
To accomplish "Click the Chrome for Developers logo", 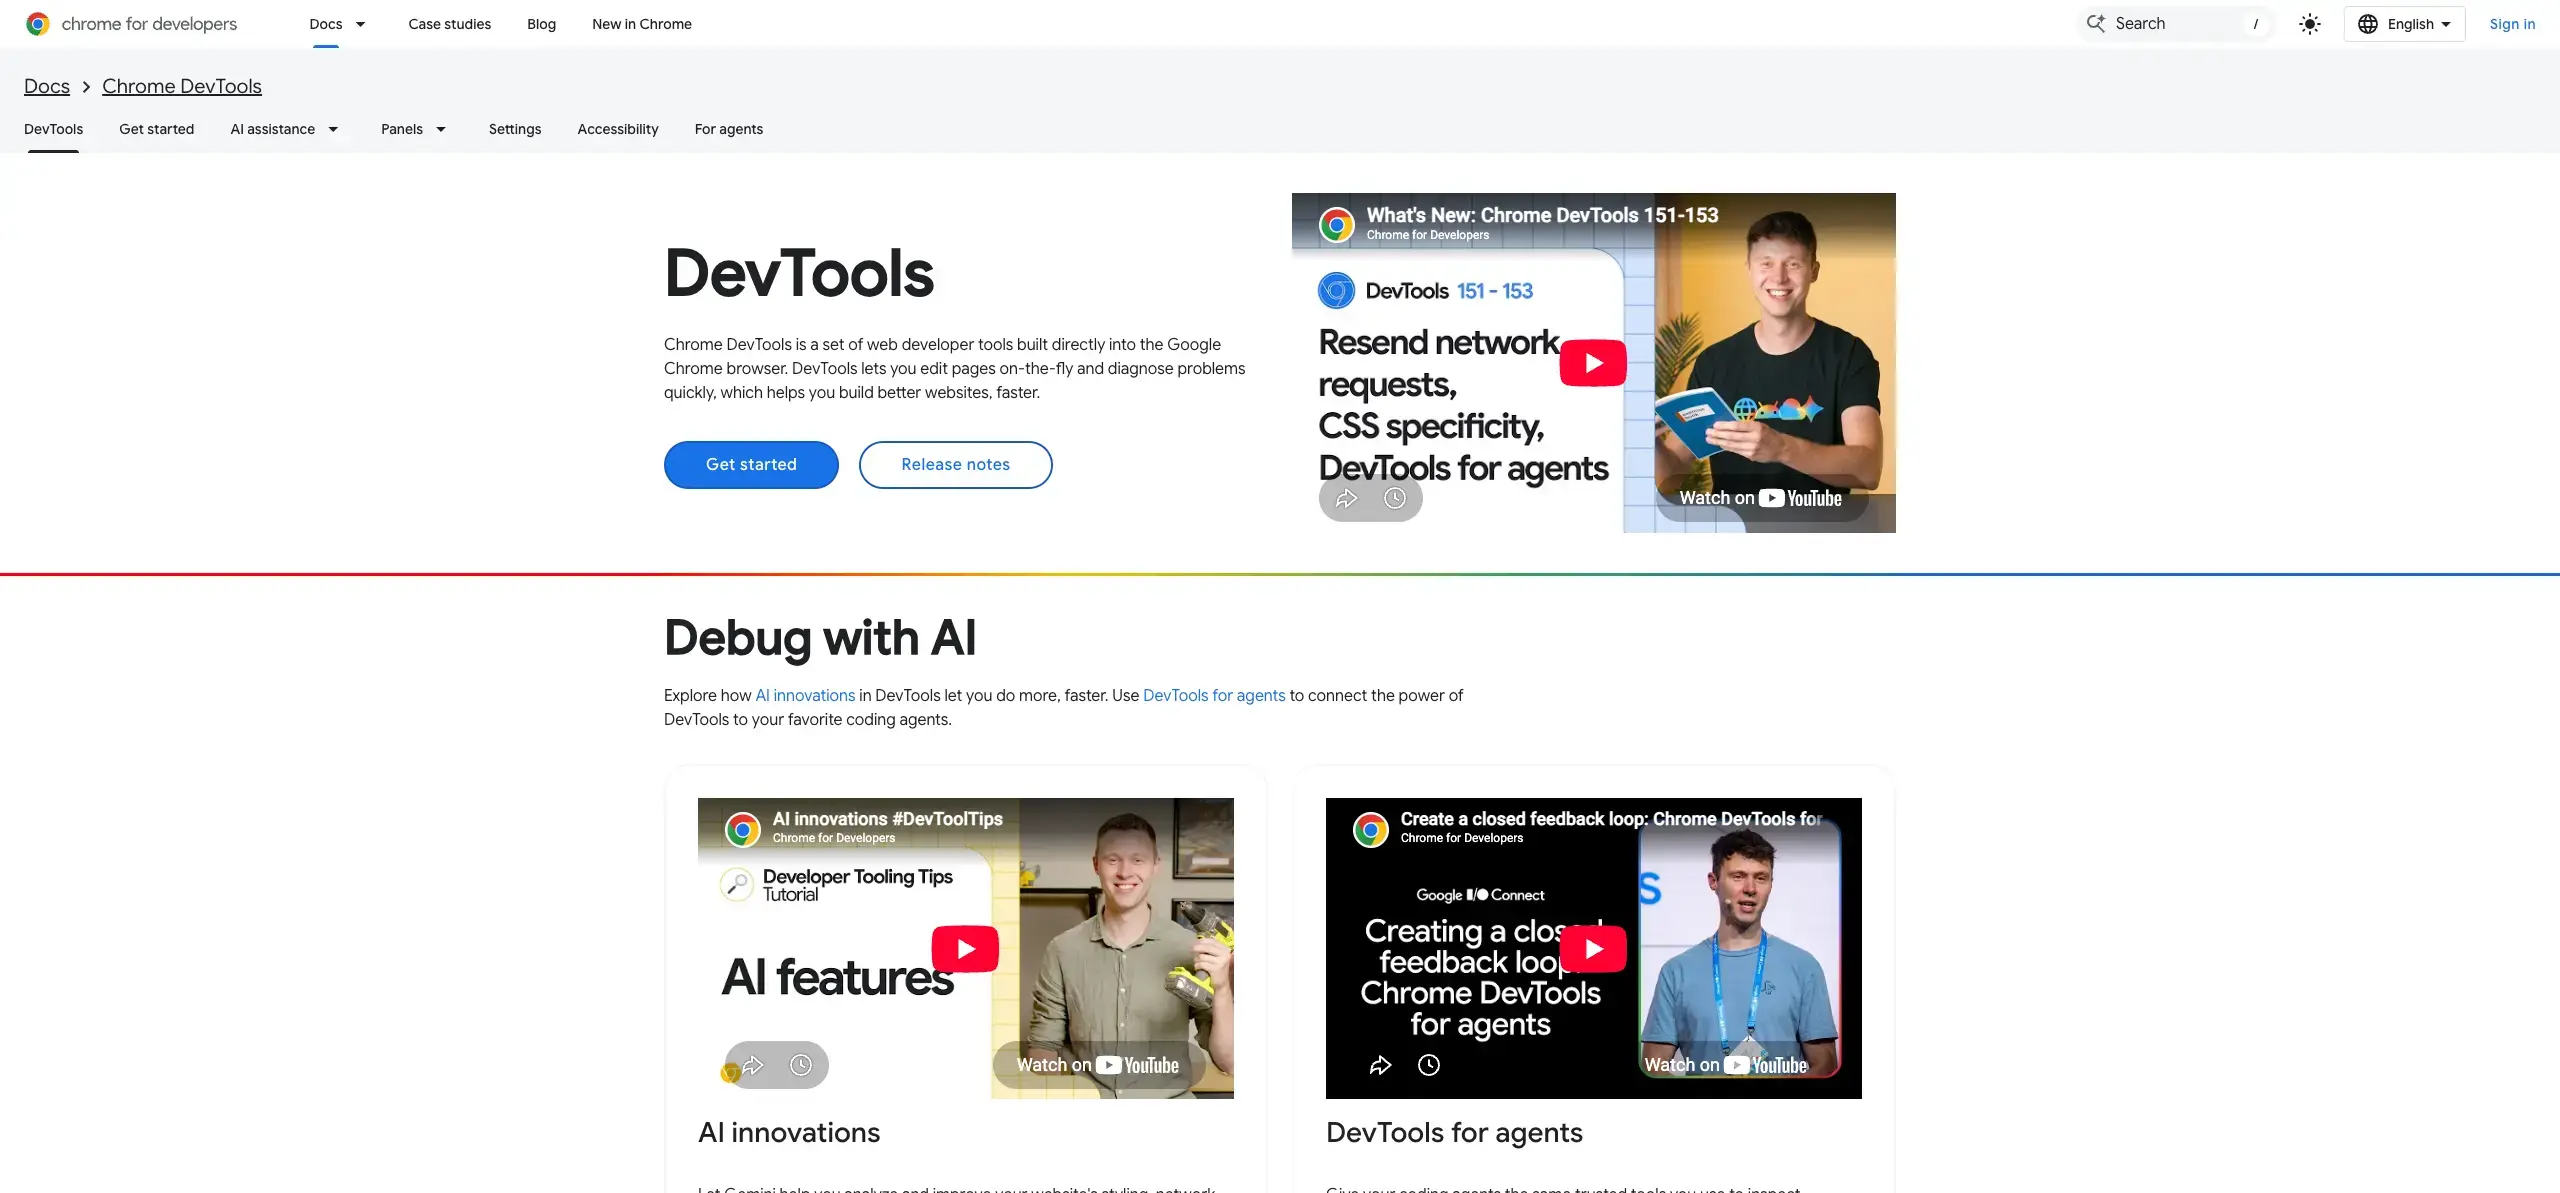I will (x=132, y=24).
